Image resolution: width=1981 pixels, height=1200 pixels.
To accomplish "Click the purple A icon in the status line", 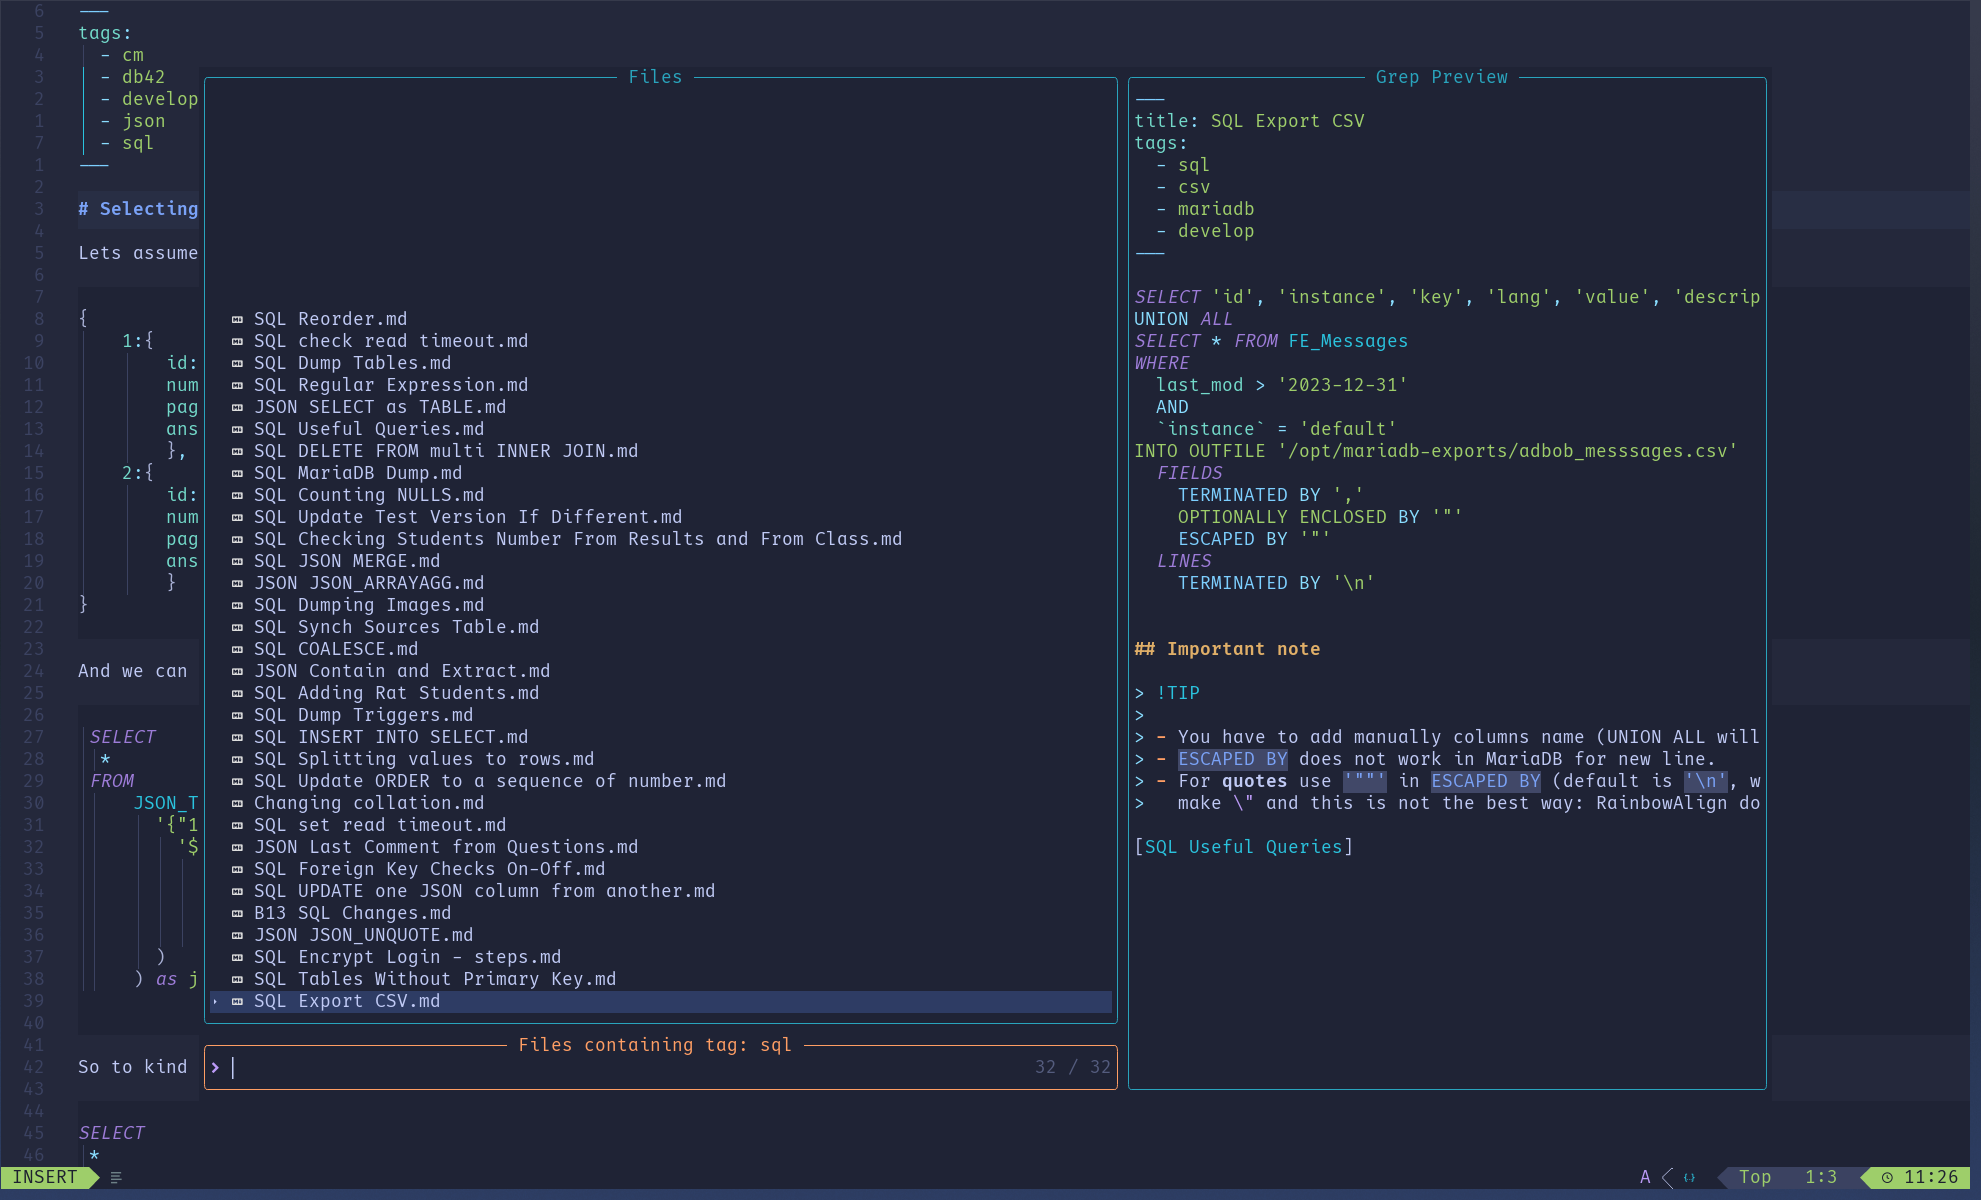I will [x=1645, y=1177].
